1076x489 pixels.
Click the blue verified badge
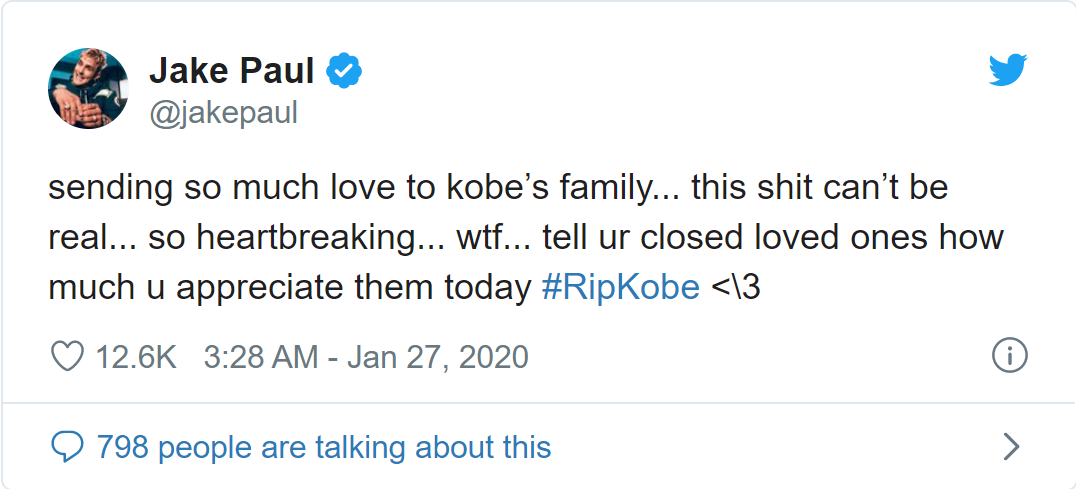(x=343, y=71)
